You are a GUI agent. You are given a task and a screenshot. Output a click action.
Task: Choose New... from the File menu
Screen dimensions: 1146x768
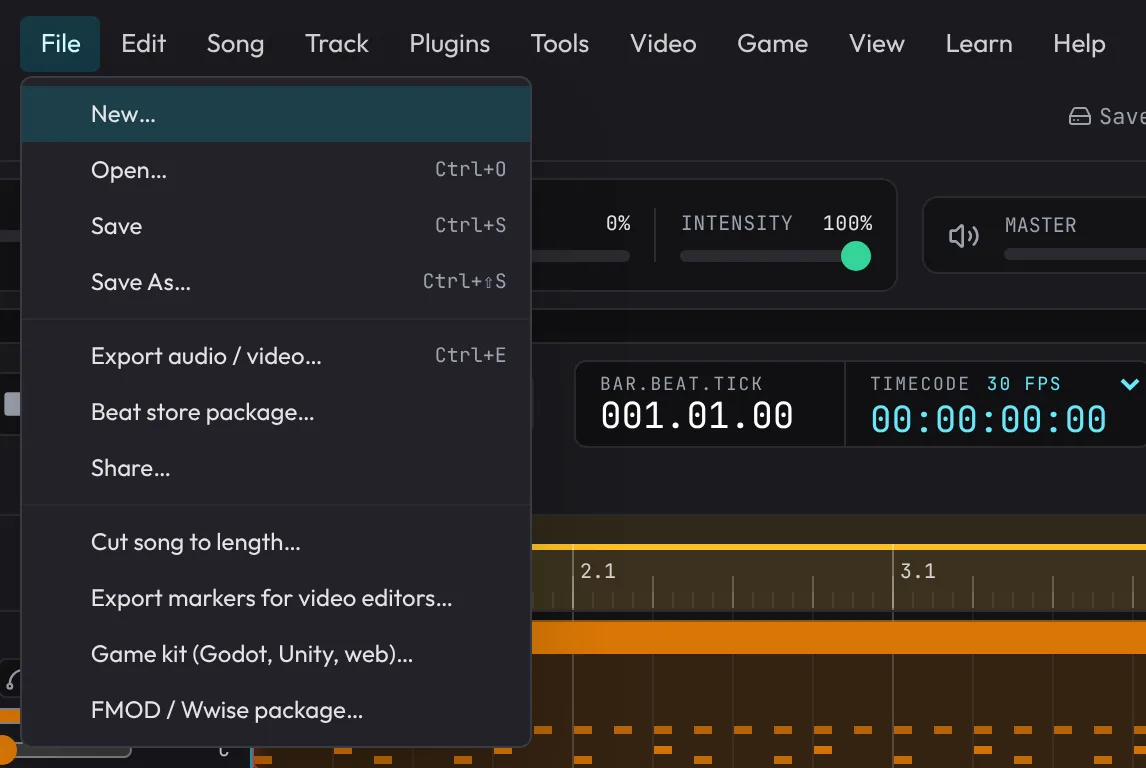pos(276,114)
